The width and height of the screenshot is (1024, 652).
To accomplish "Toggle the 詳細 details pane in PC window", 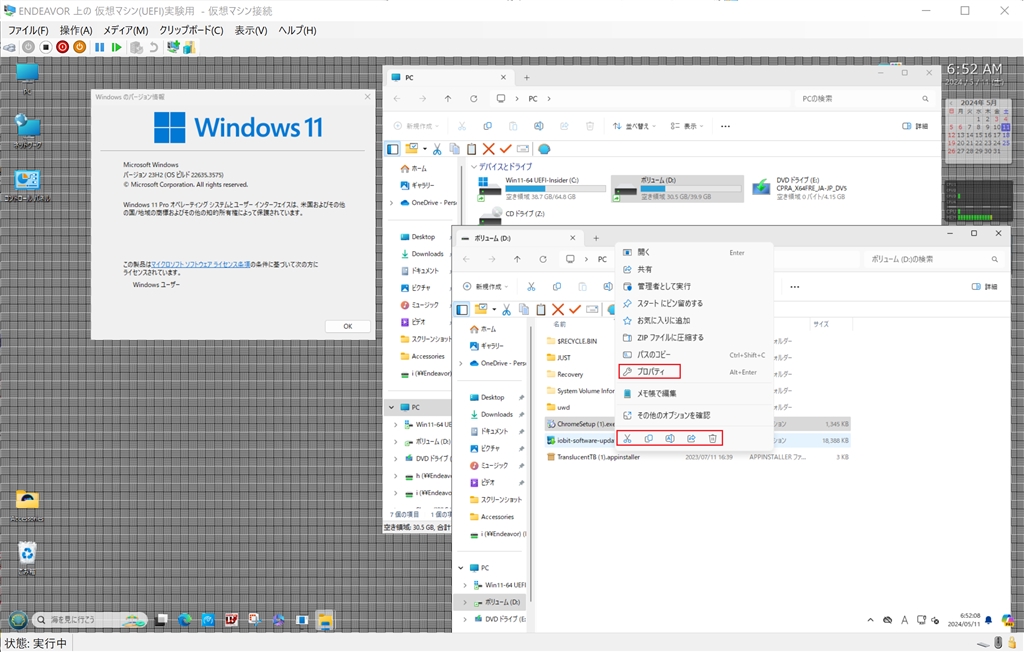I will [914, 126].
